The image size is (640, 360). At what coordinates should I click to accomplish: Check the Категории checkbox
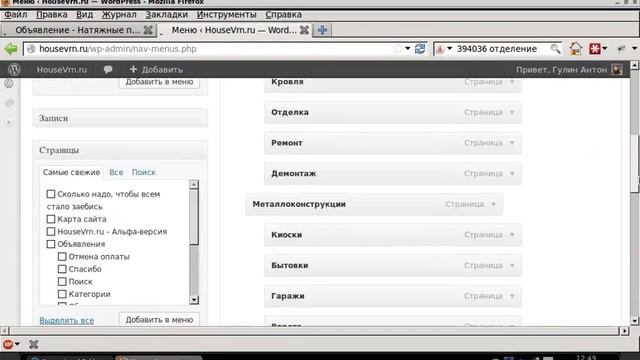[x=62, y=294]
